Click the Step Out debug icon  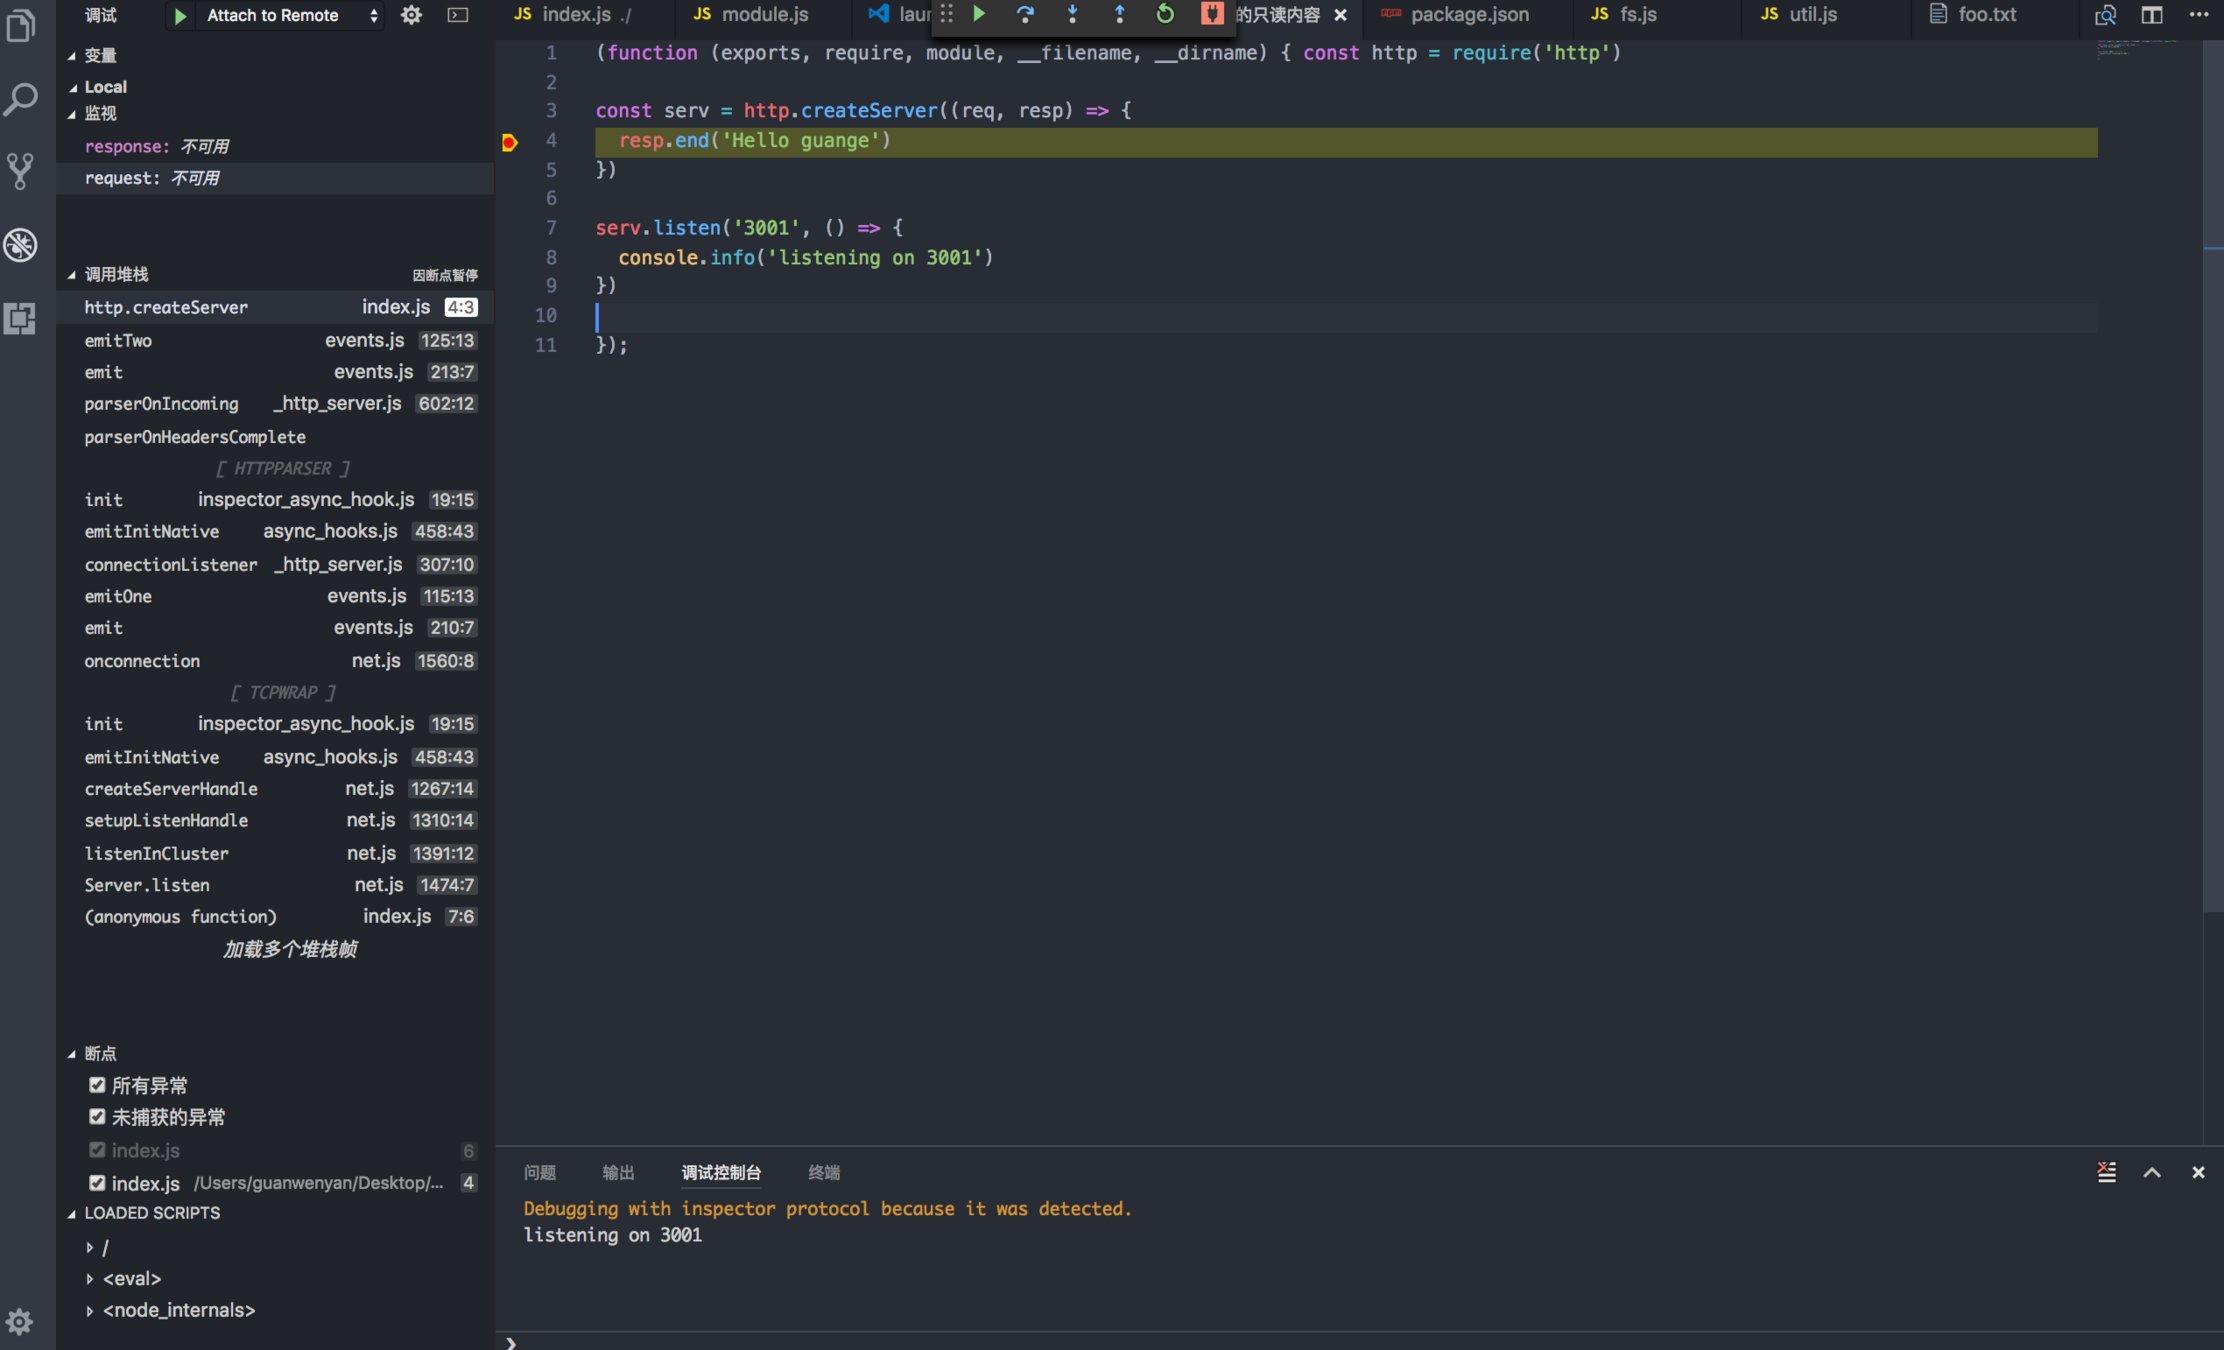1119,14
